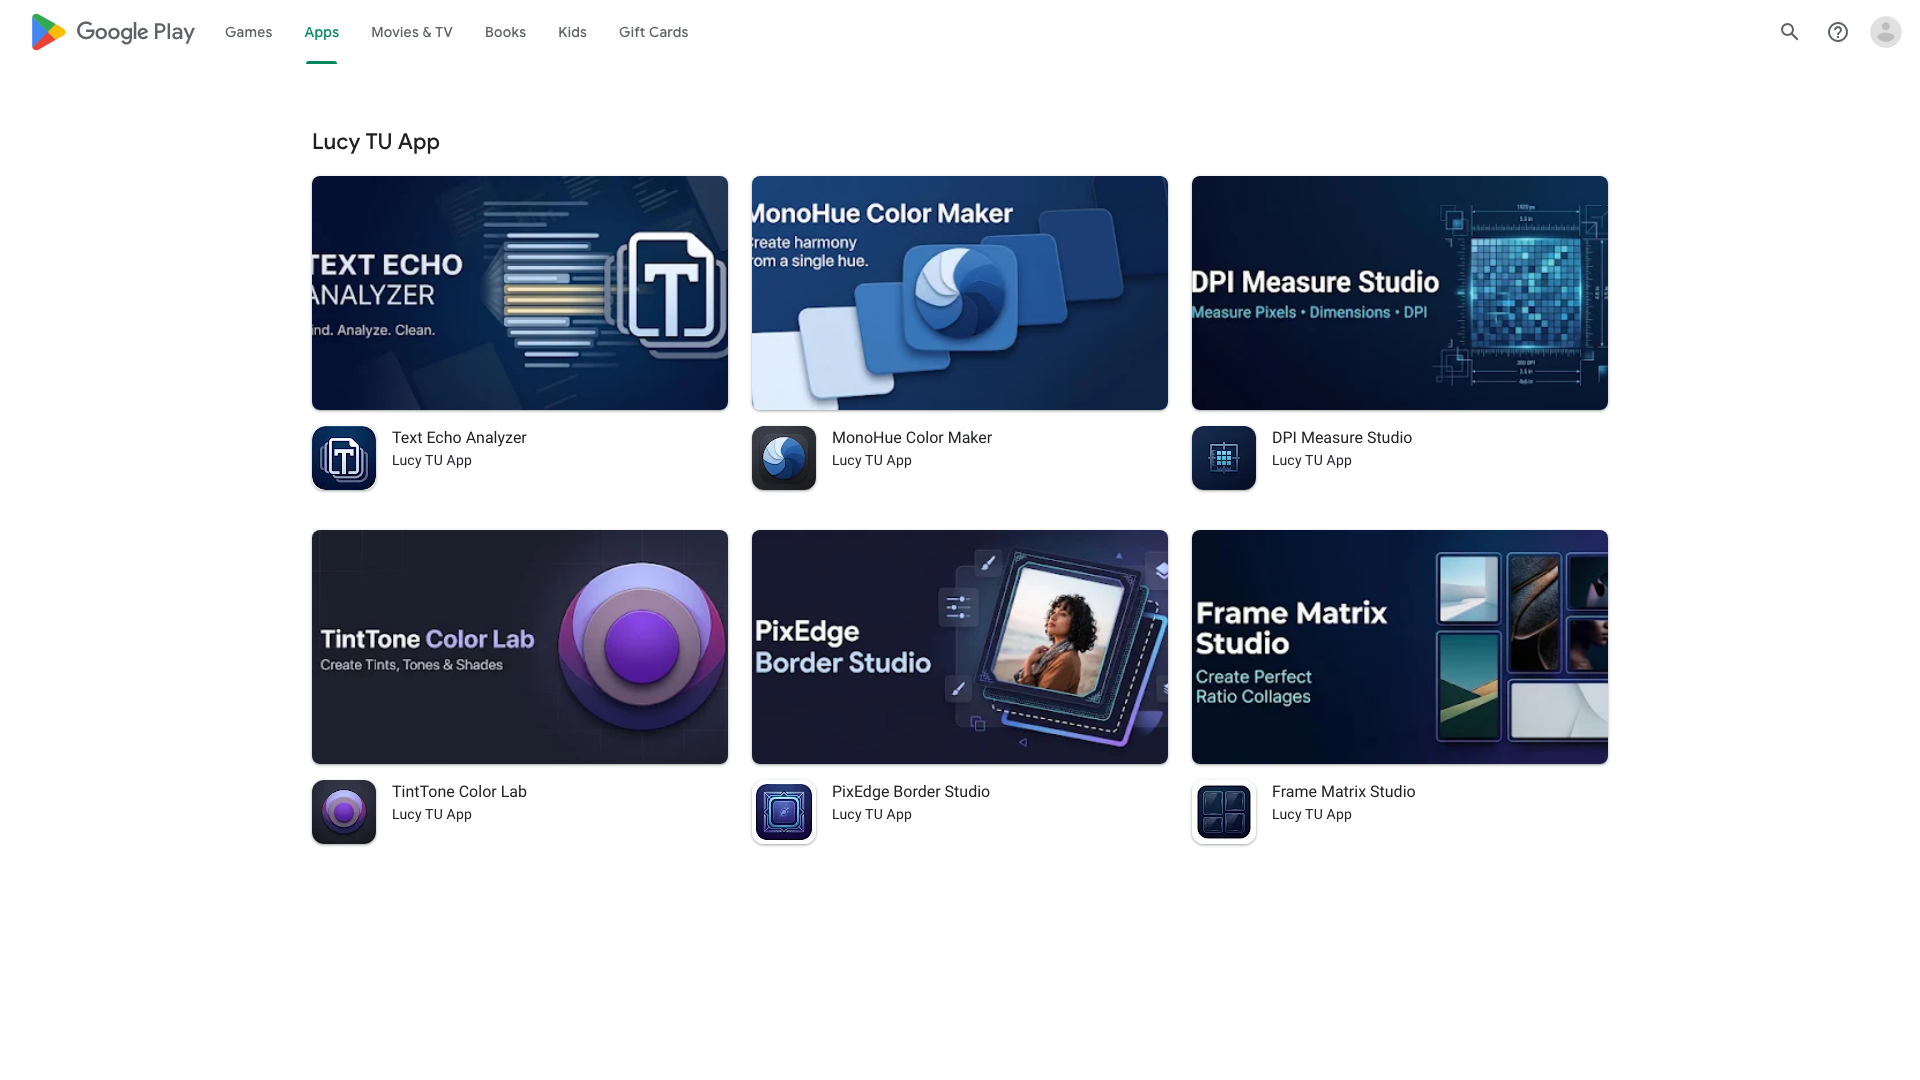Viewport: 1920px width, 1080px height.
Task: Open the Frame Matrix Studio banner image
Action: tap(1400, 647)
